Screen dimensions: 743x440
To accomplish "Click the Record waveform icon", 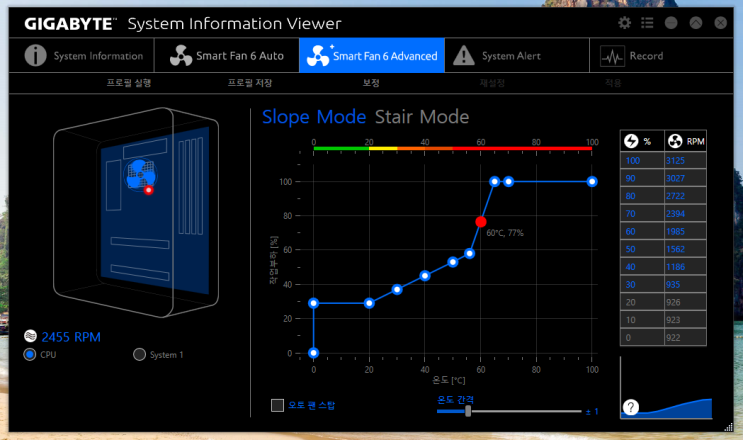I will pyautogui.click(x=612, y=56).
